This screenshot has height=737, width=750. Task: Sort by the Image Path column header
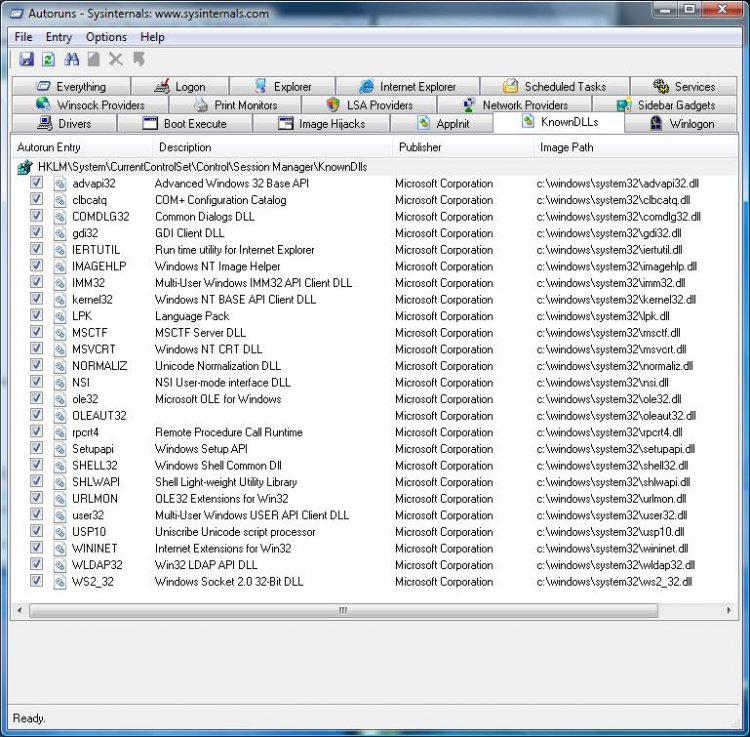click(635, 147)
